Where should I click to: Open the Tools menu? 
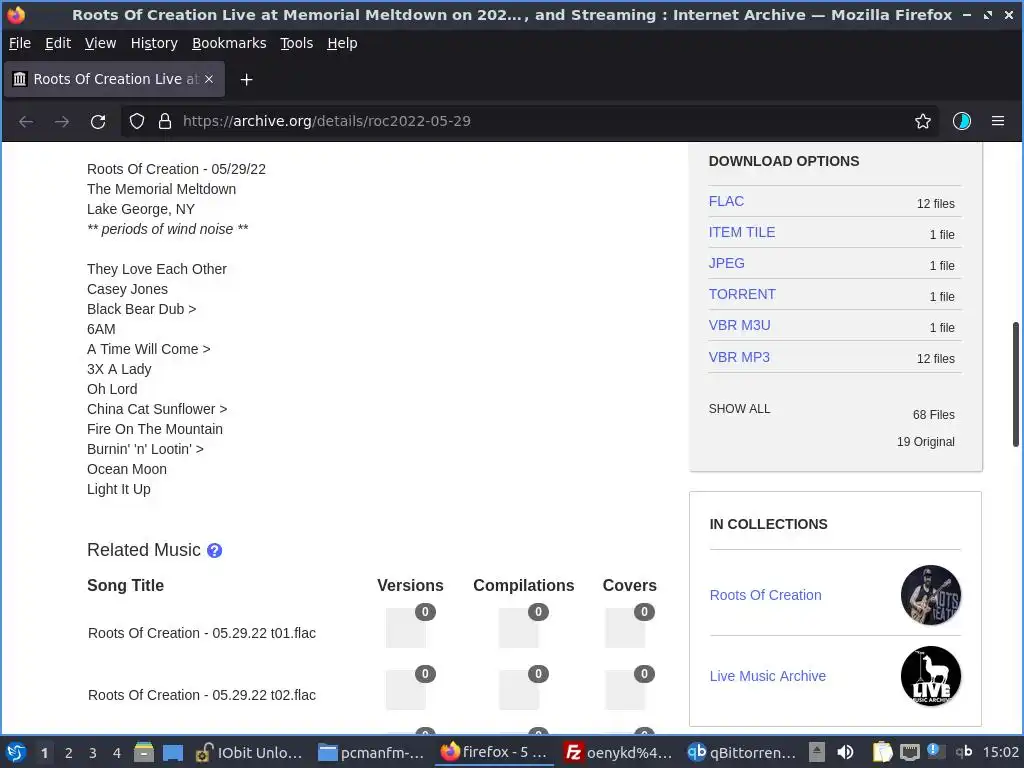tap(296, 43)
